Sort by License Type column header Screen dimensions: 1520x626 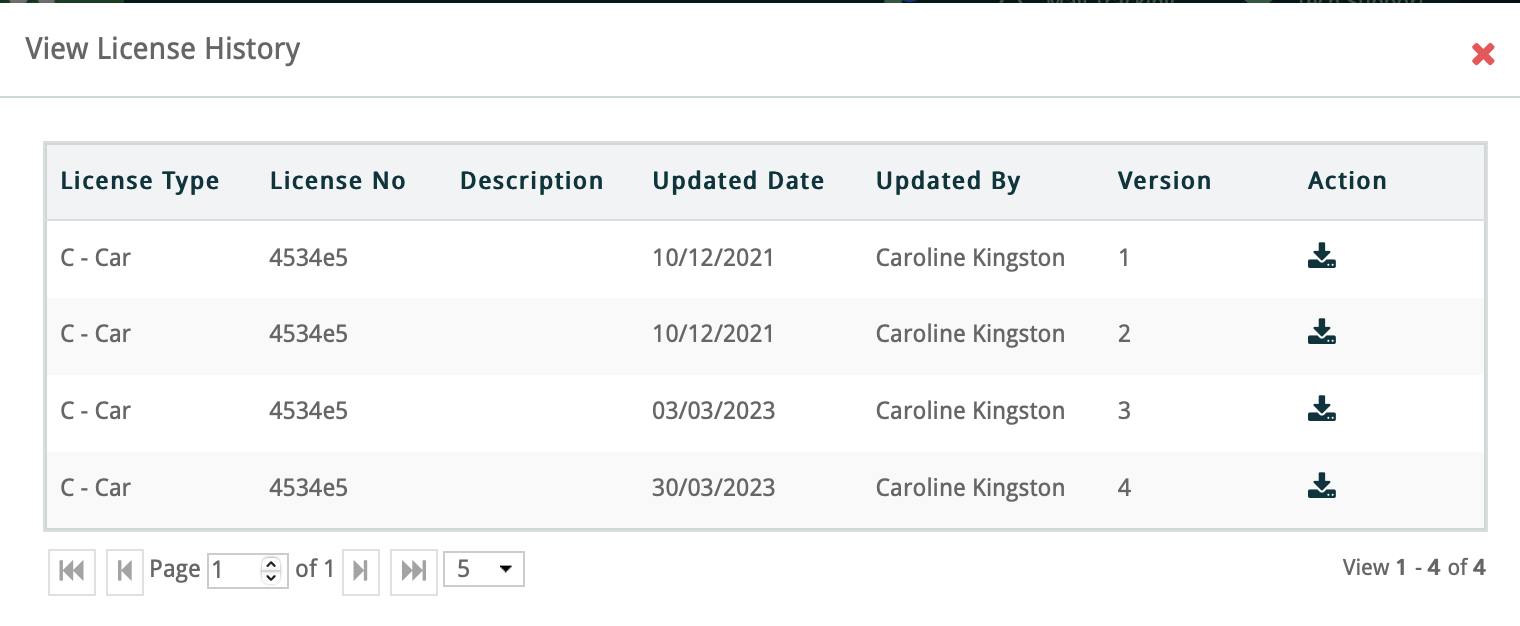(140, 181)
